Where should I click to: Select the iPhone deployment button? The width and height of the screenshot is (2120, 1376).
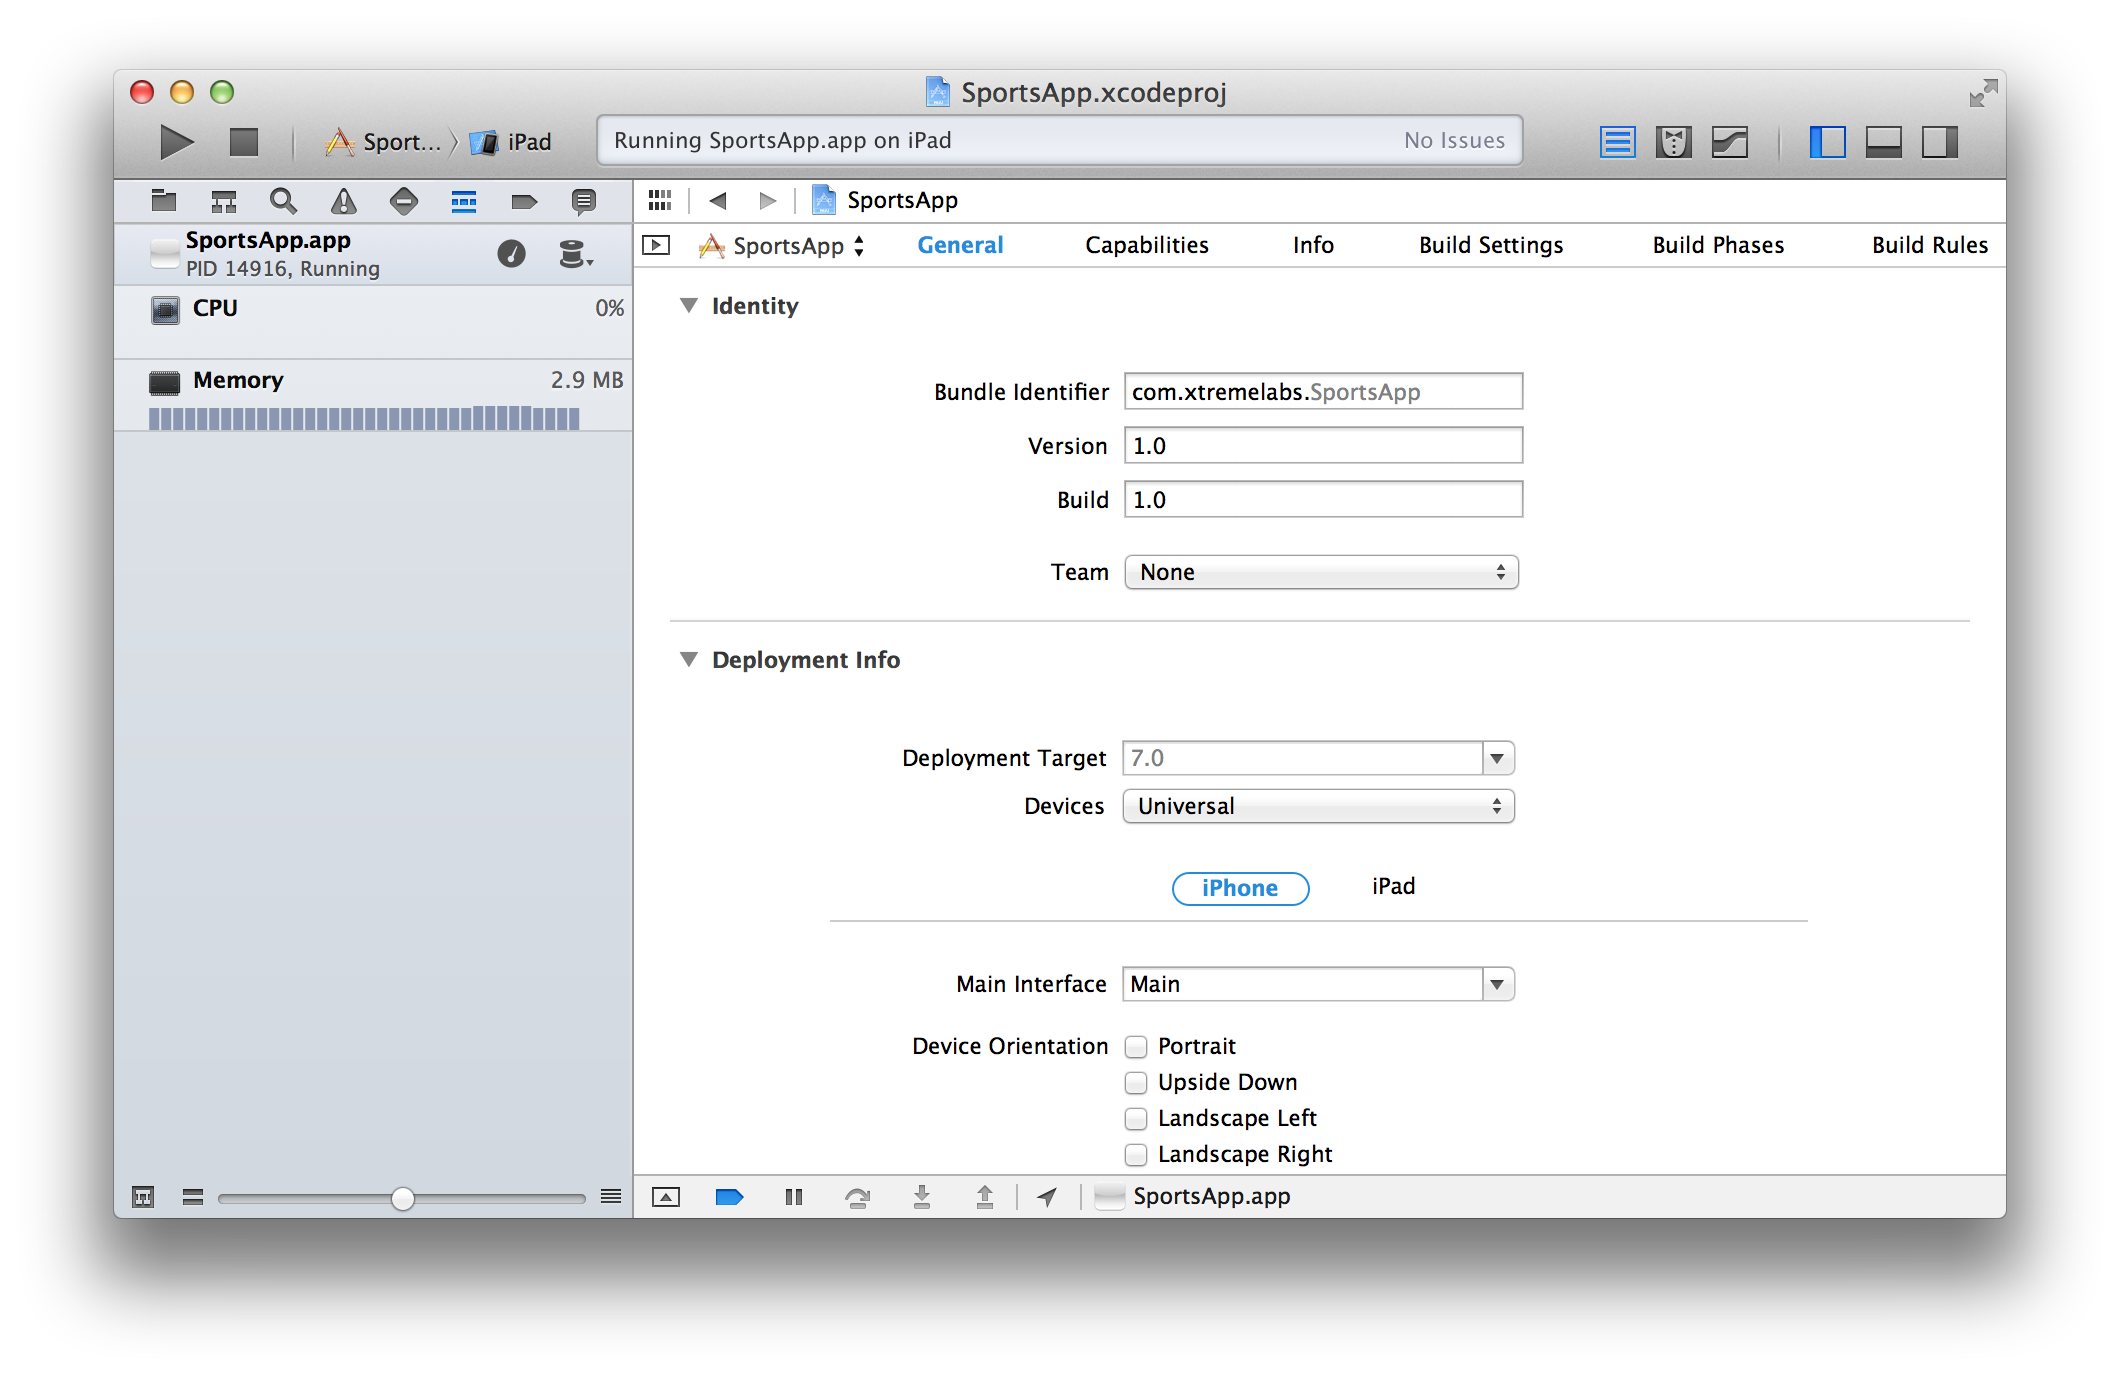click(x=1240, y=888)
